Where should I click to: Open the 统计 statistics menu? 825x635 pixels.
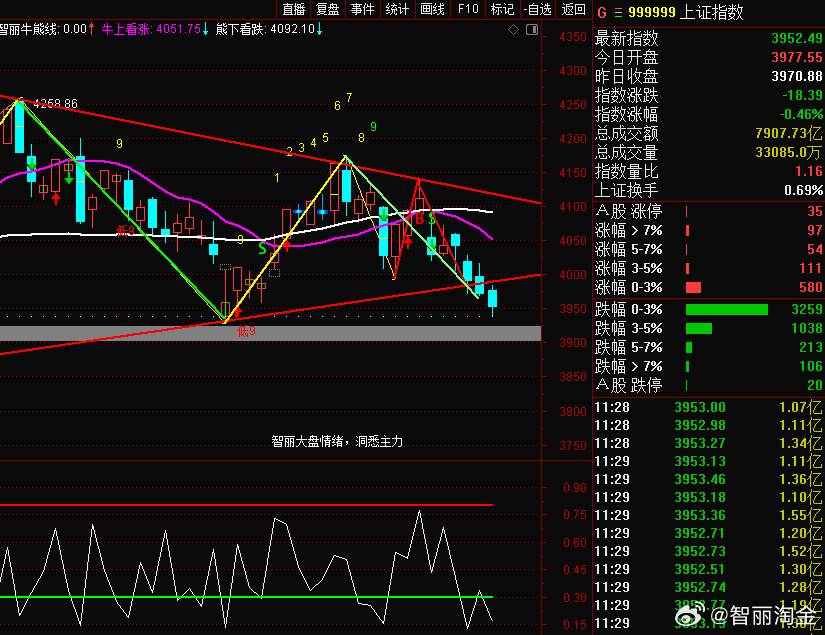(x=397, y=9)
